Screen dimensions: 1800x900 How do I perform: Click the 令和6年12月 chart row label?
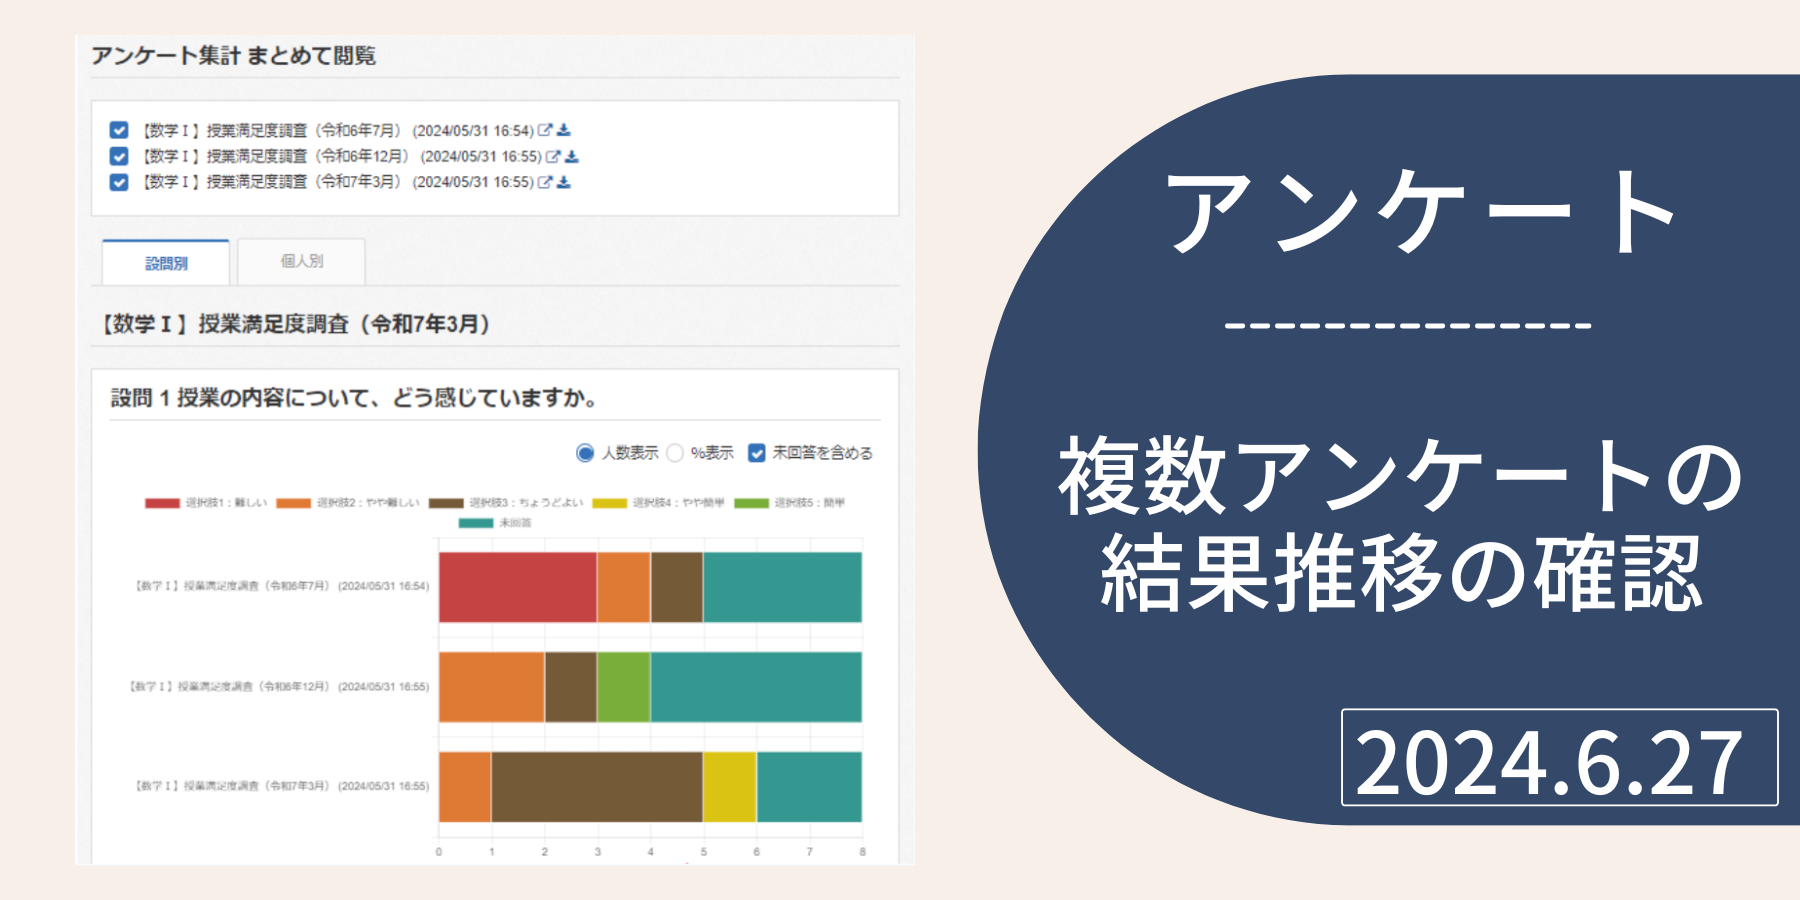tap(279, 687)
